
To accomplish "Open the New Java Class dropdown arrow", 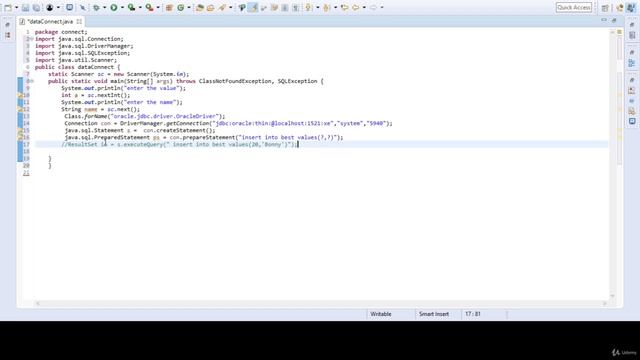I will [189, 8].
